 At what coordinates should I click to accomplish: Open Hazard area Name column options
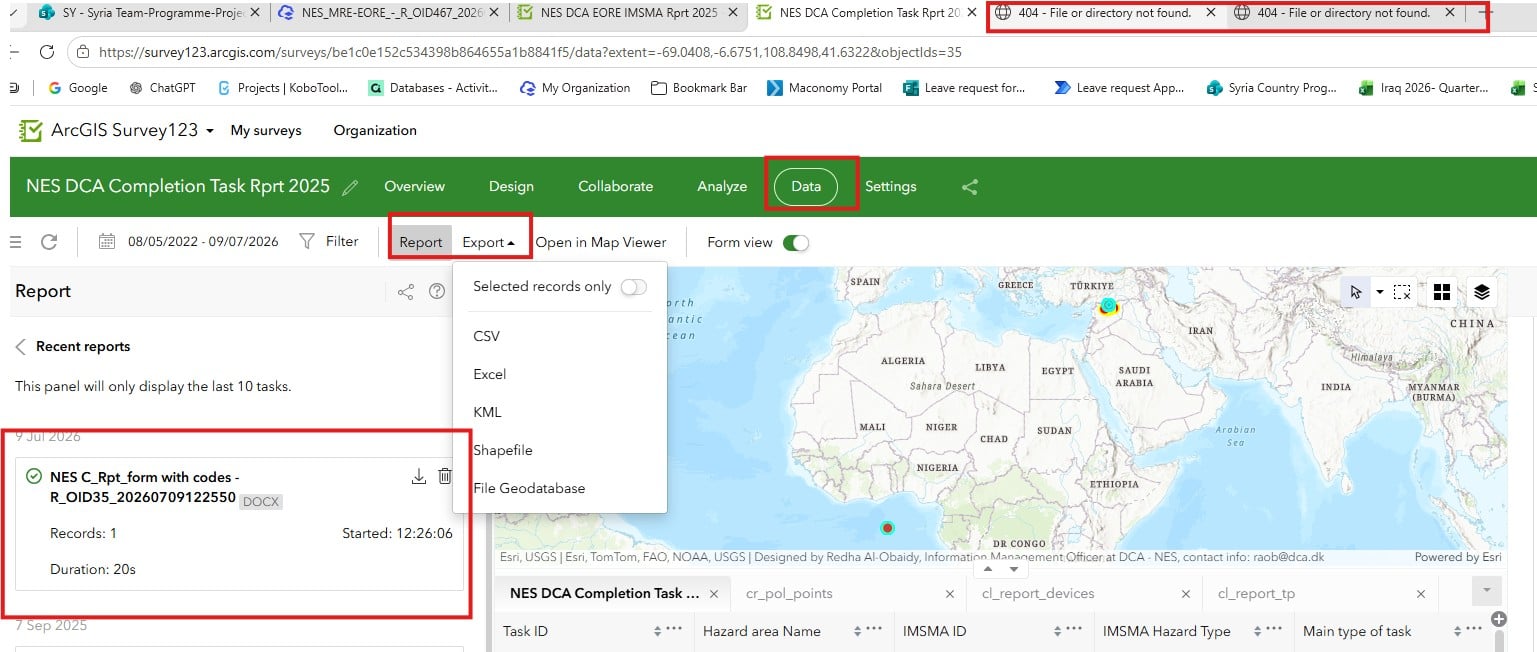(x=874, y=630)
